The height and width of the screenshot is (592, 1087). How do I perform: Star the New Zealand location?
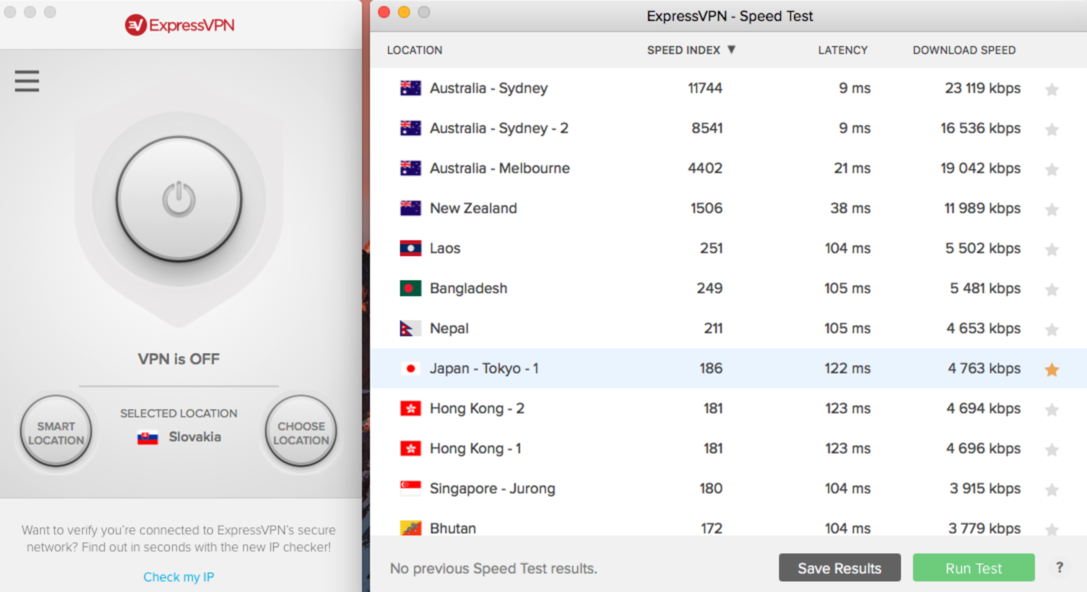[1052, 209]
